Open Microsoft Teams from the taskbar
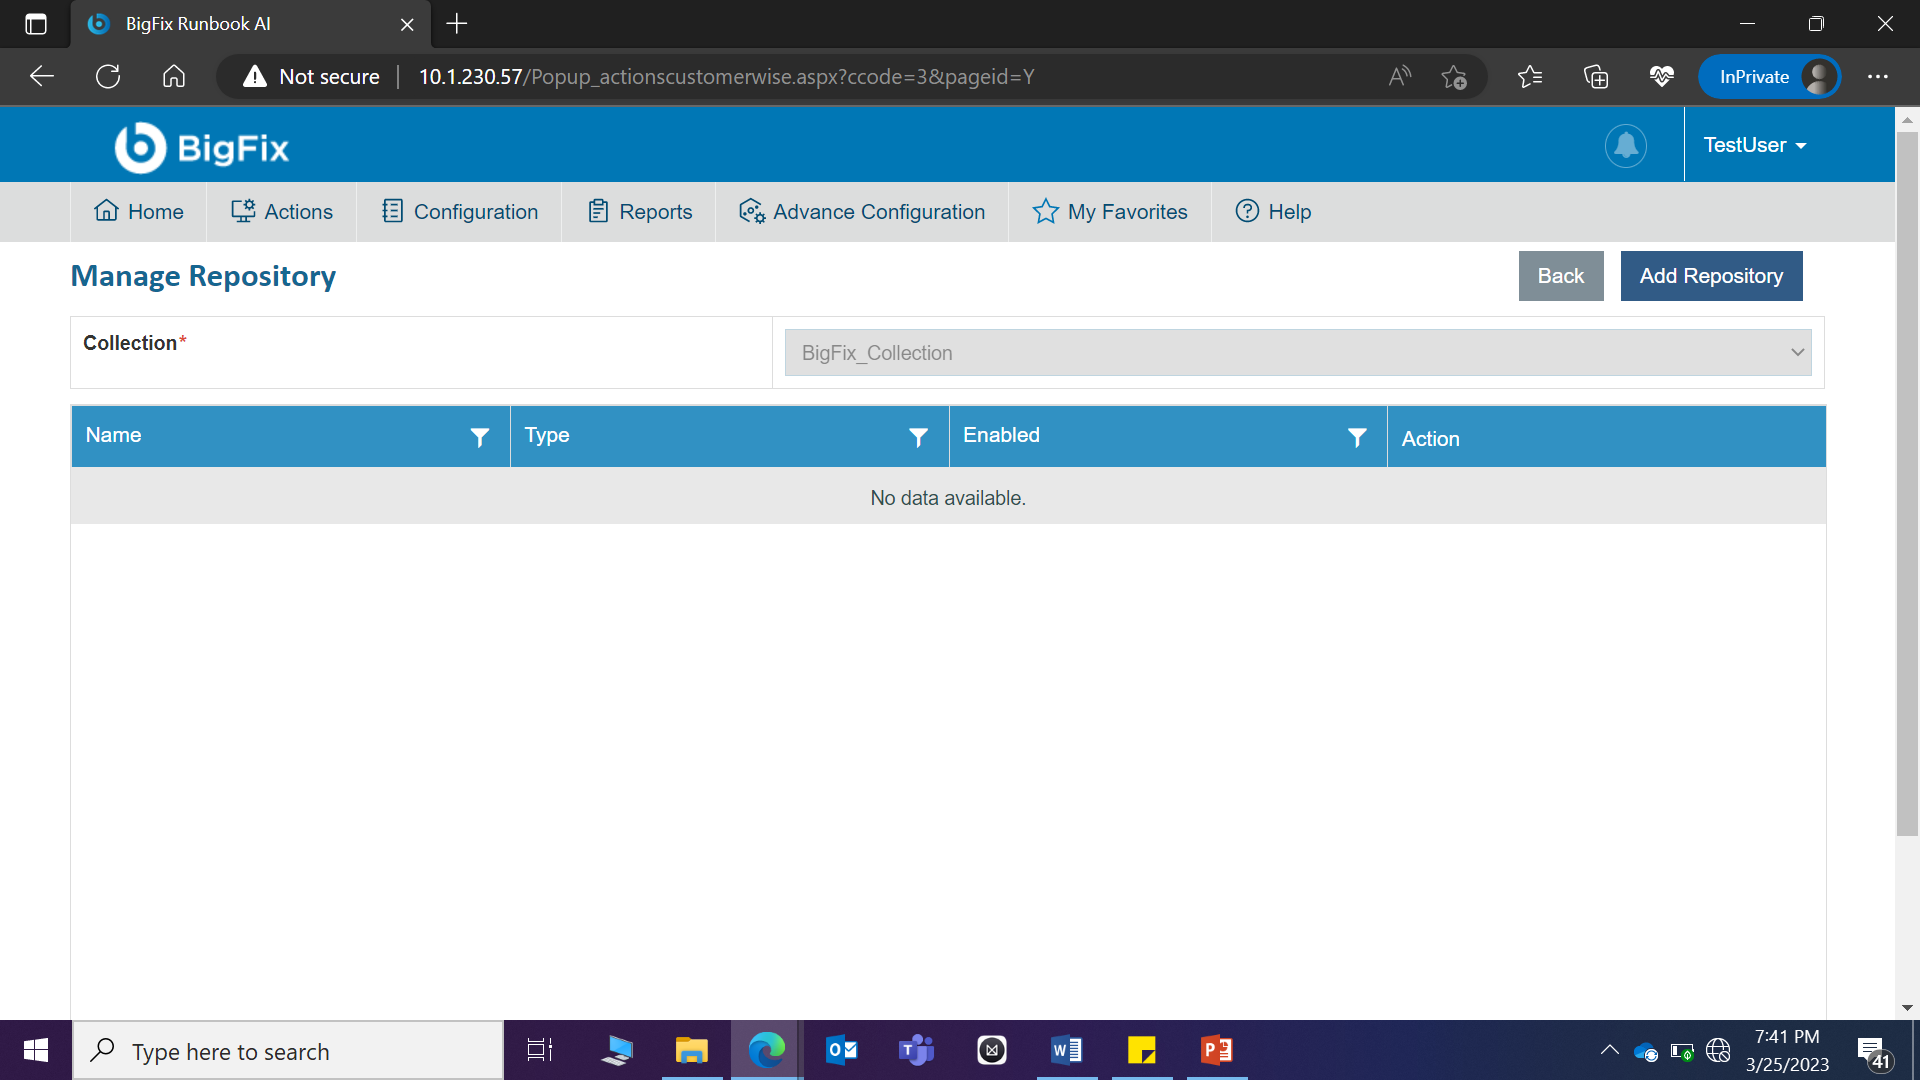The image size is (1920, 1080). (916, 1050)
